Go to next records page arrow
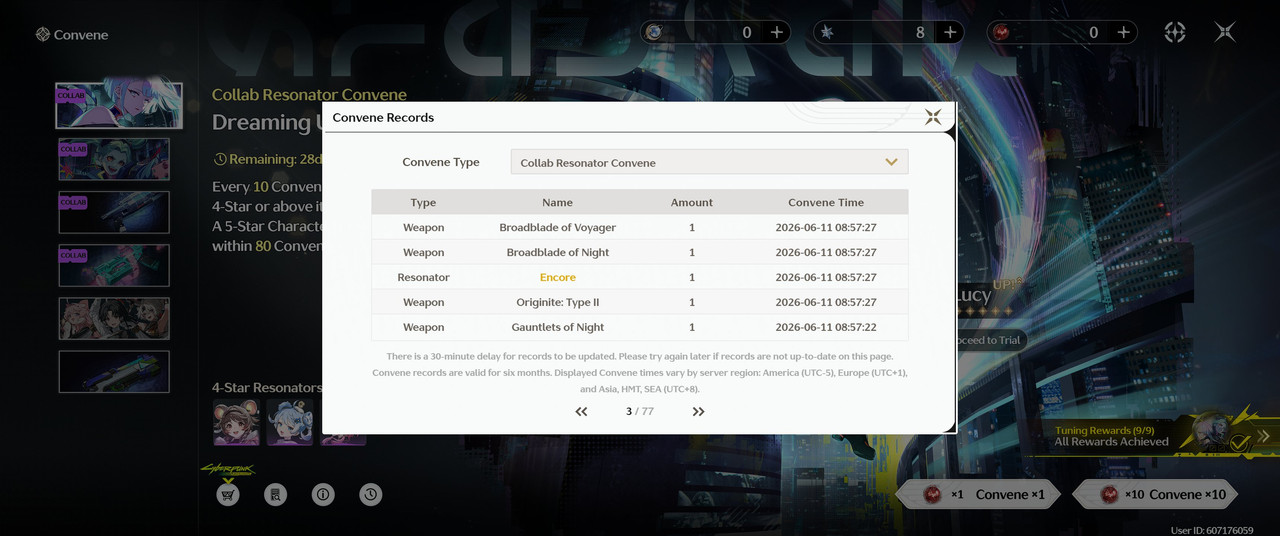The width and height of the screenshot is (1280, 536). click(698, 411)
